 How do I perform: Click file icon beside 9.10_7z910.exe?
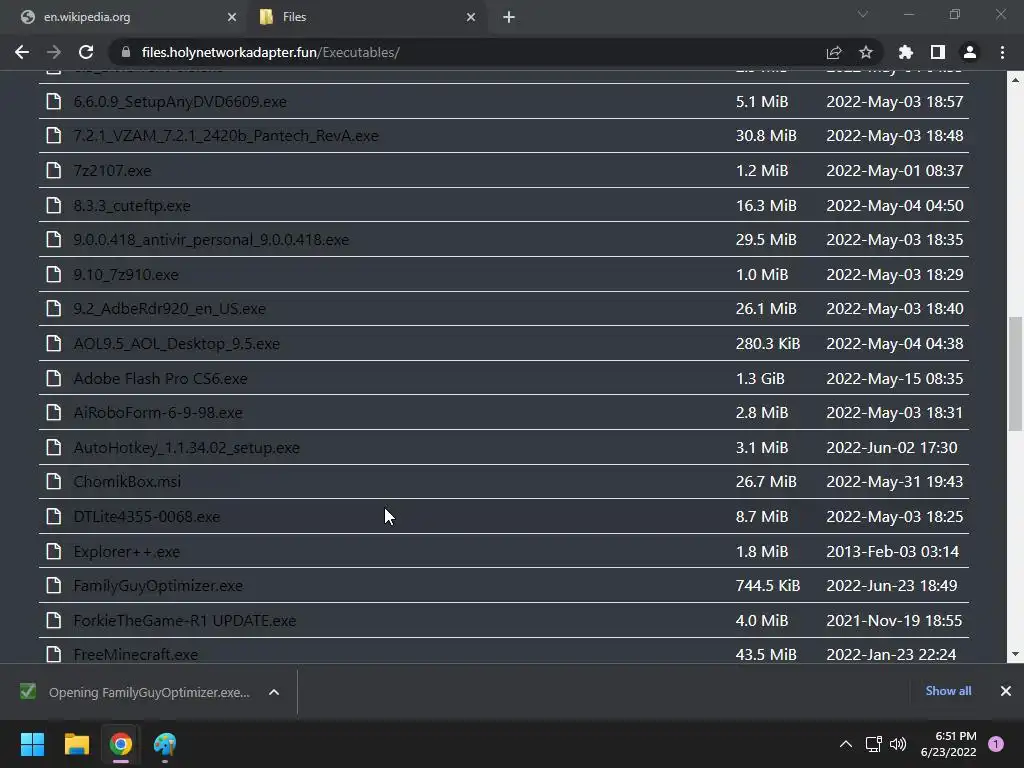(x=54, y=274)
